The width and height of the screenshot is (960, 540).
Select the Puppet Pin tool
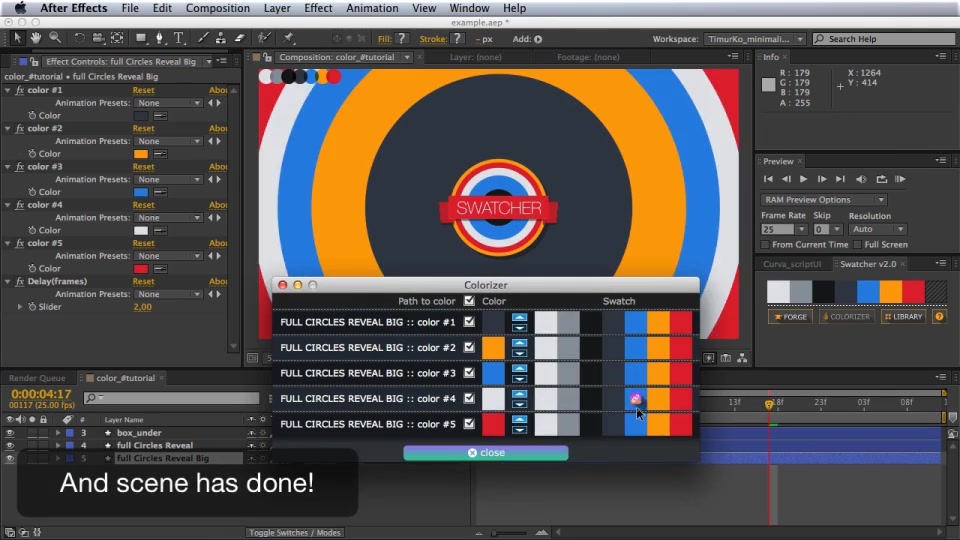point(288,38)
